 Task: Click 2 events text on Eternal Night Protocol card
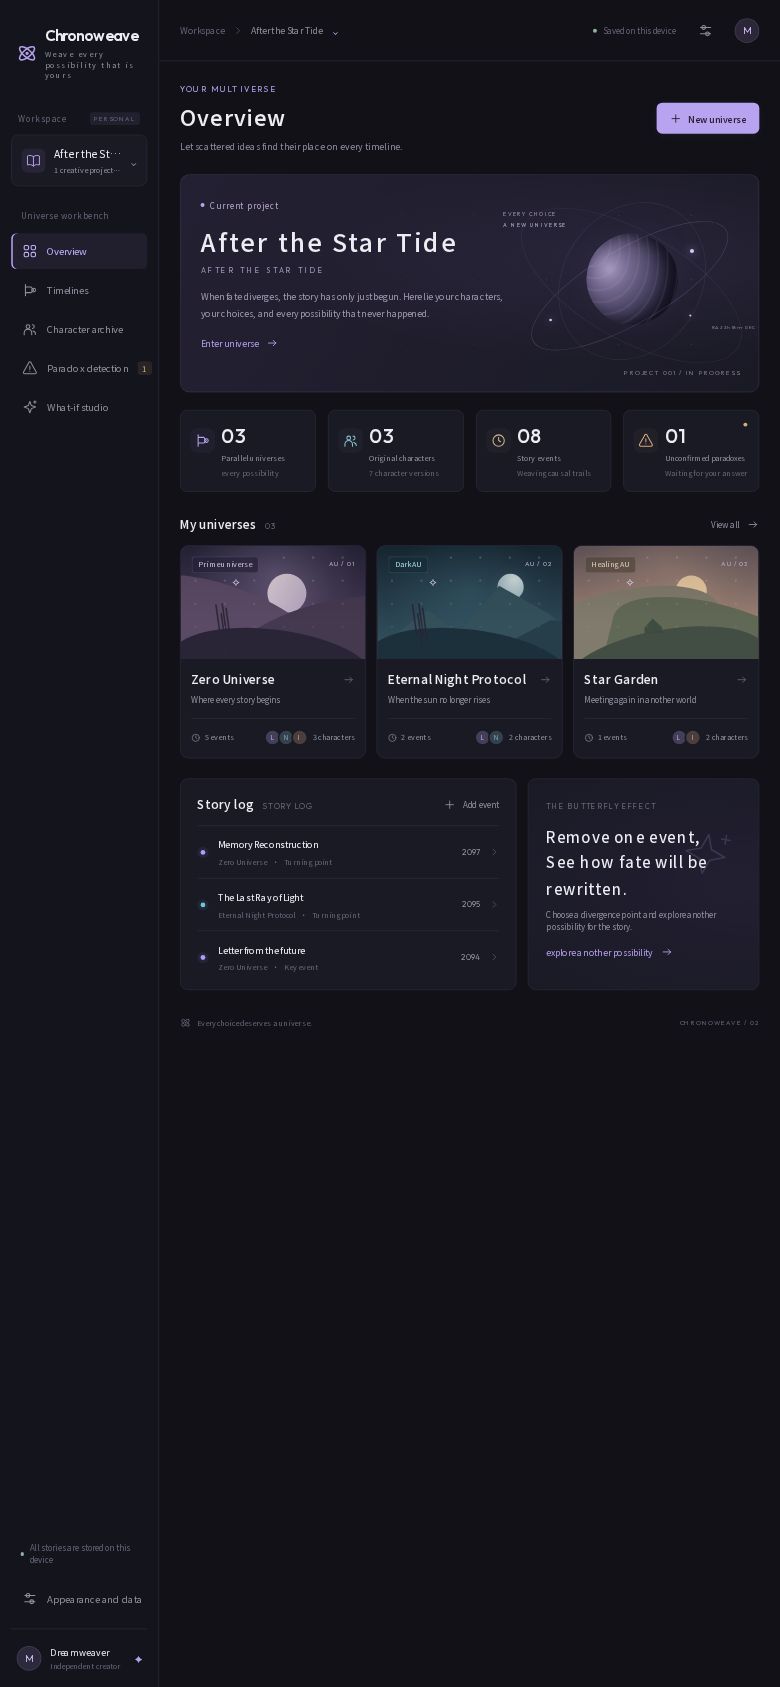(416, 738)
